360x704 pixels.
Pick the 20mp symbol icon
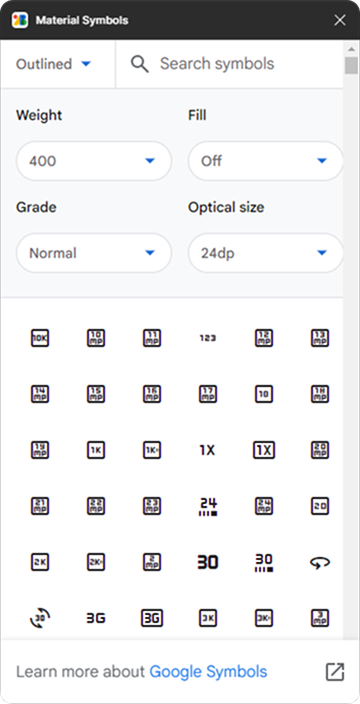[320, 450]
